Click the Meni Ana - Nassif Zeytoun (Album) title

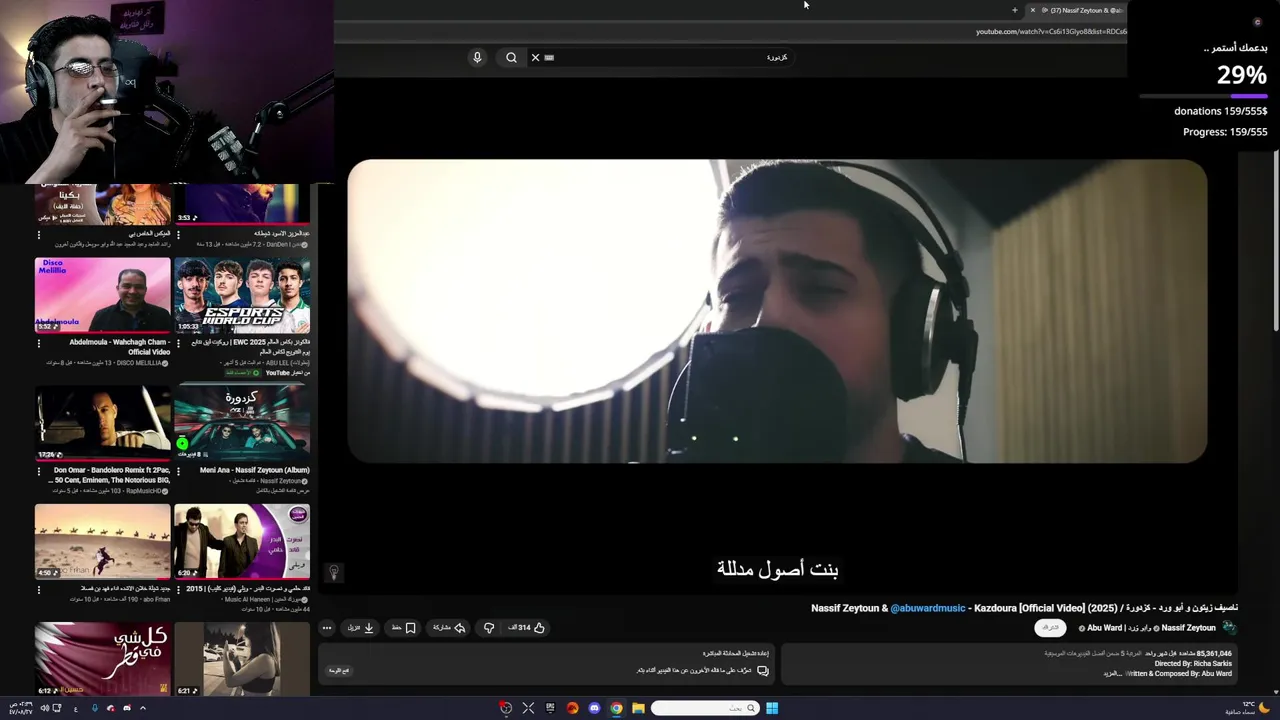[x=254, y=470]
